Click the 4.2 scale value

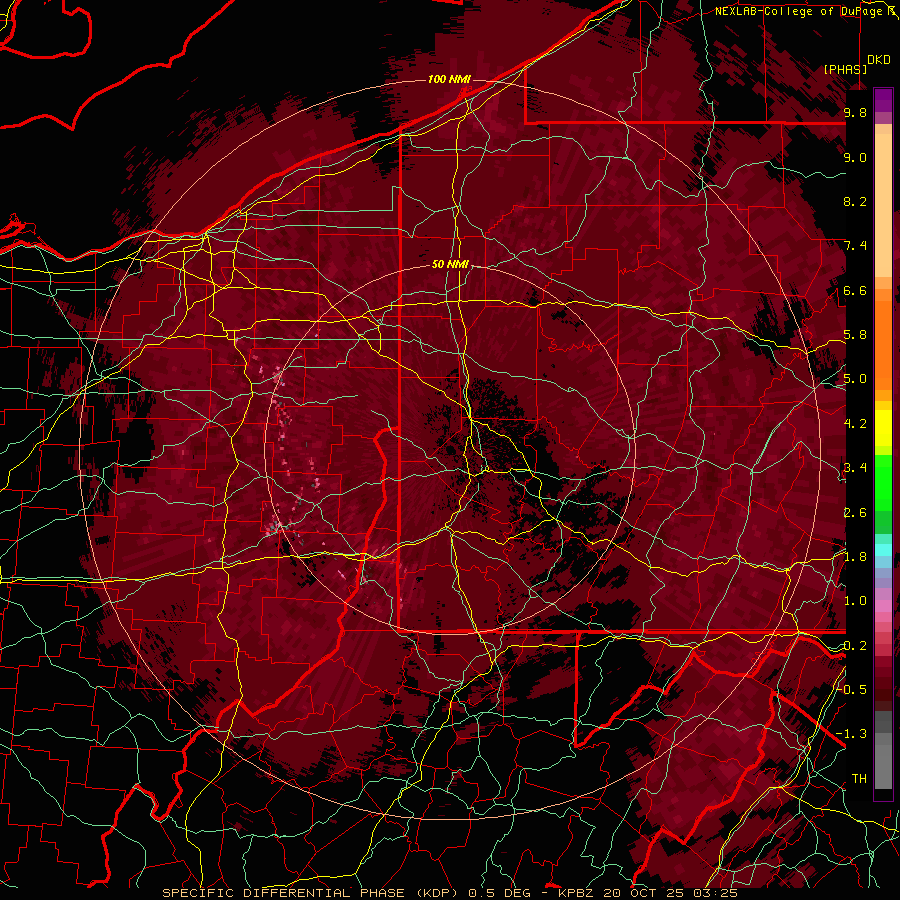(x=855, y=424)
